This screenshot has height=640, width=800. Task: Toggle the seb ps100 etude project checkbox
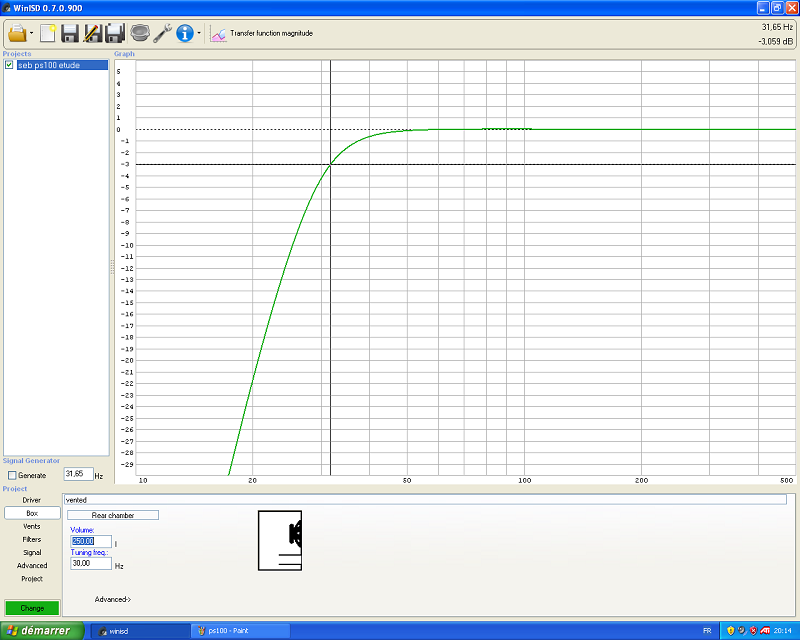[9, 65]
